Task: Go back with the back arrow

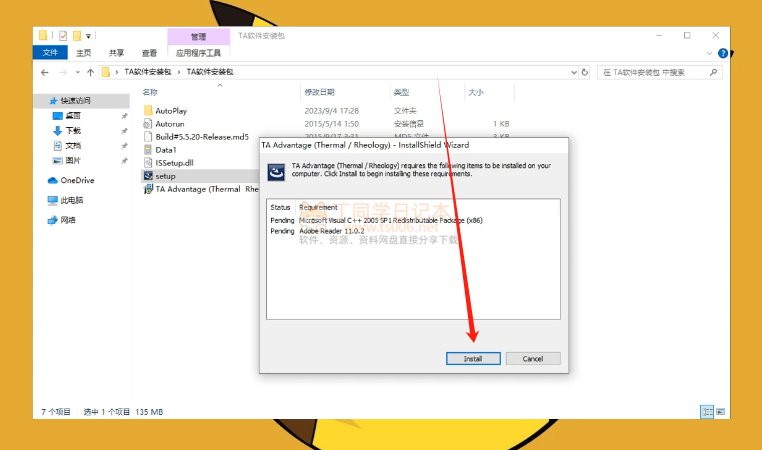Action: [45, 72]
